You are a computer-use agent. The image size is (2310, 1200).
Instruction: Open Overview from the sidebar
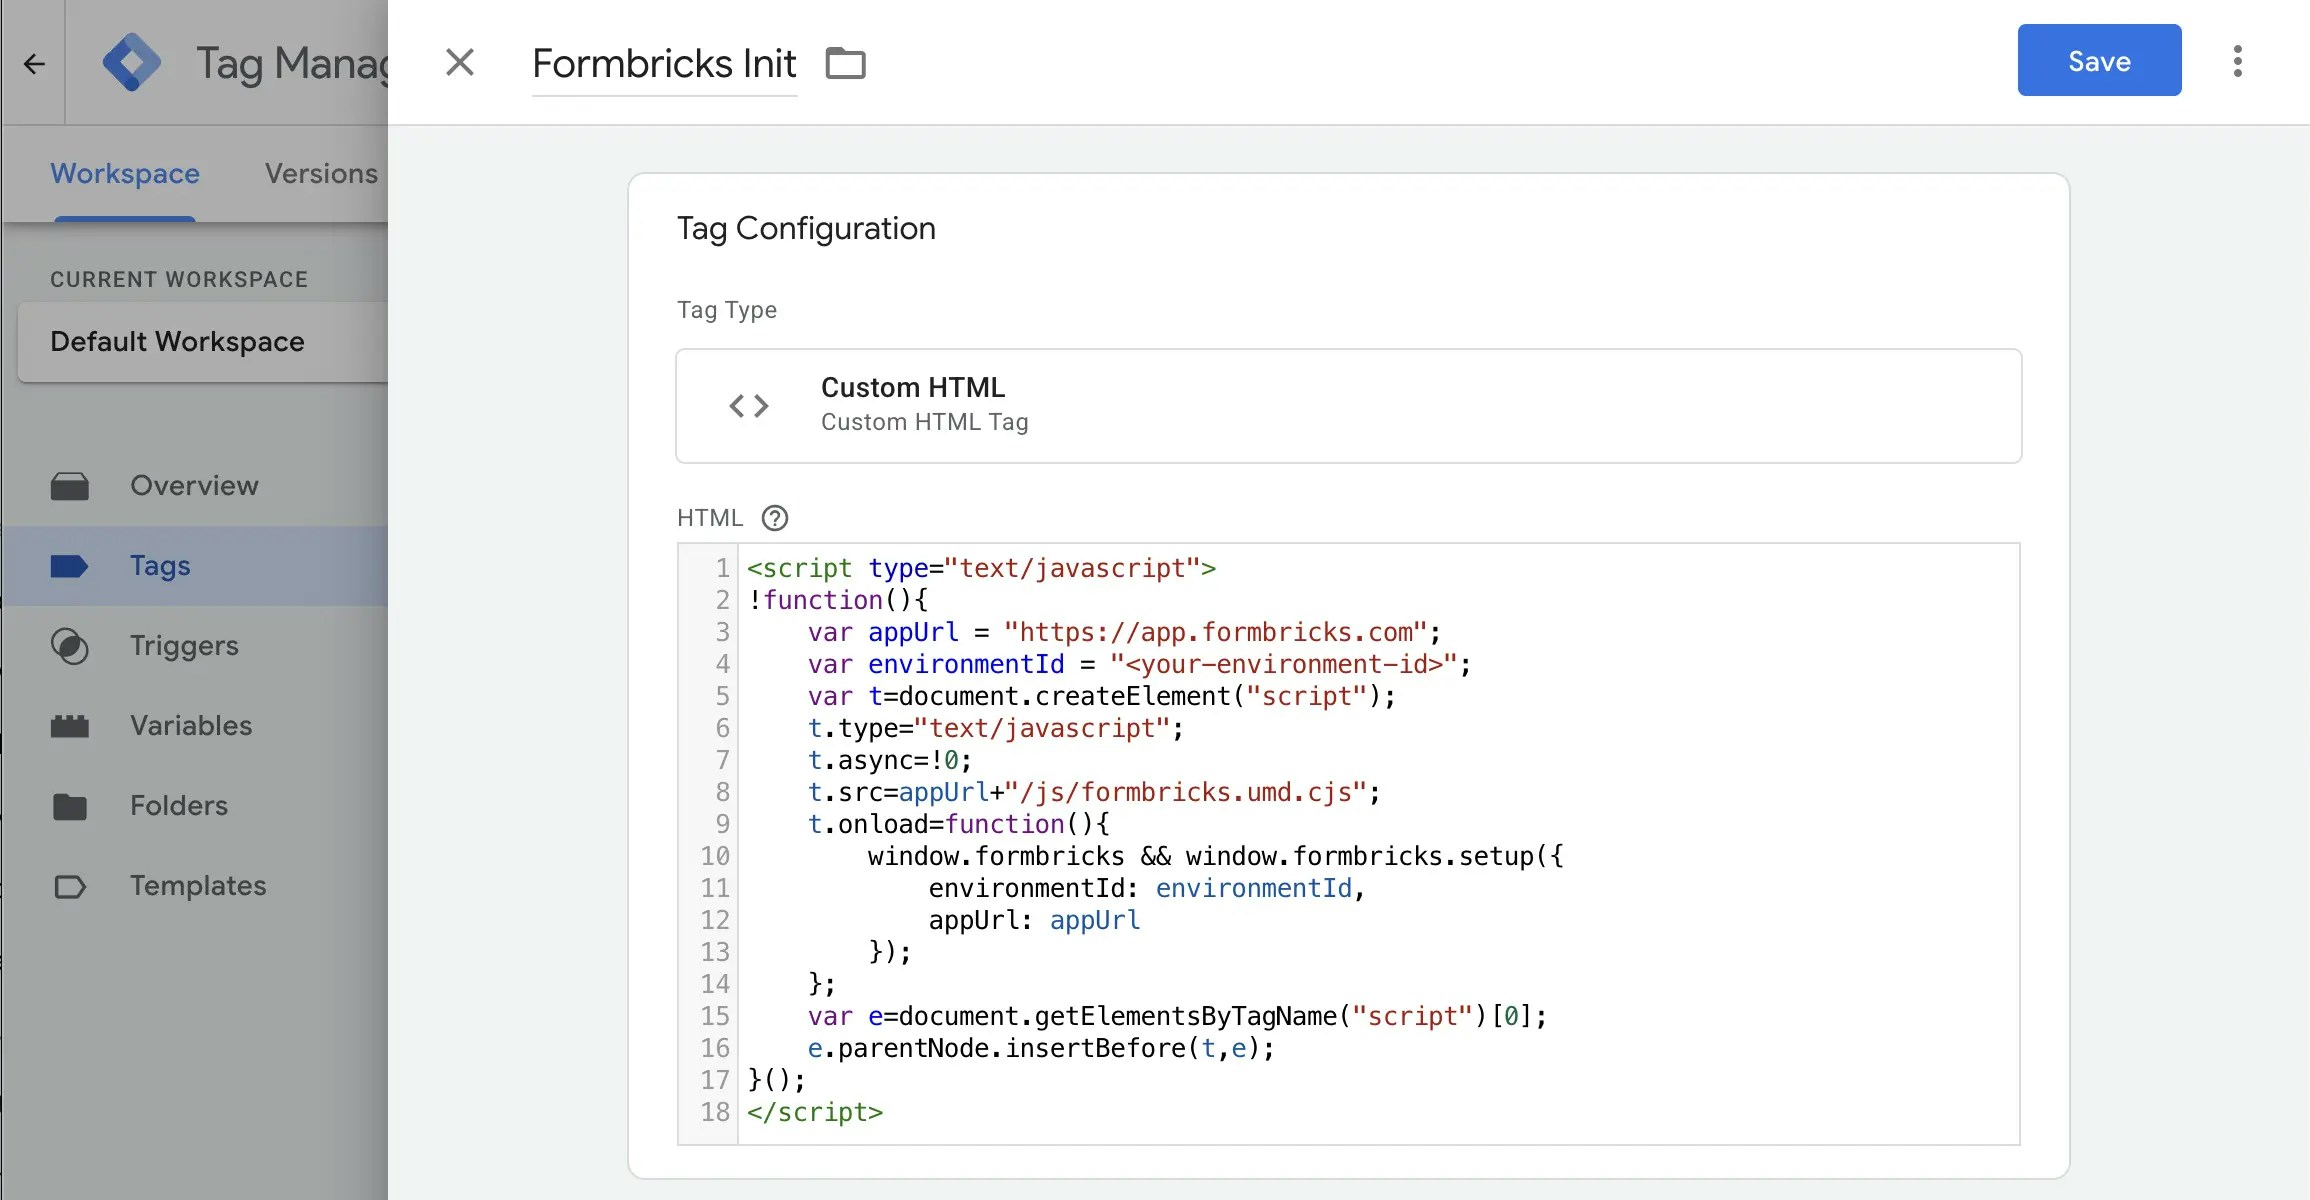(x=68, y=485)
